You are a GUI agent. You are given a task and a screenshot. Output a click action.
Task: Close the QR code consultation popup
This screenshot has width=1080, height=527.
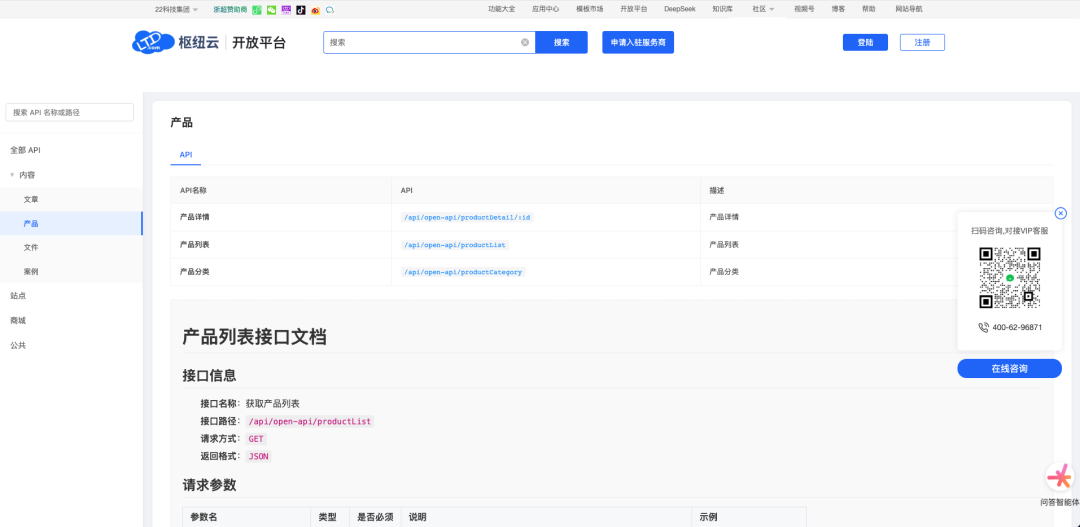coord(1061,213)
